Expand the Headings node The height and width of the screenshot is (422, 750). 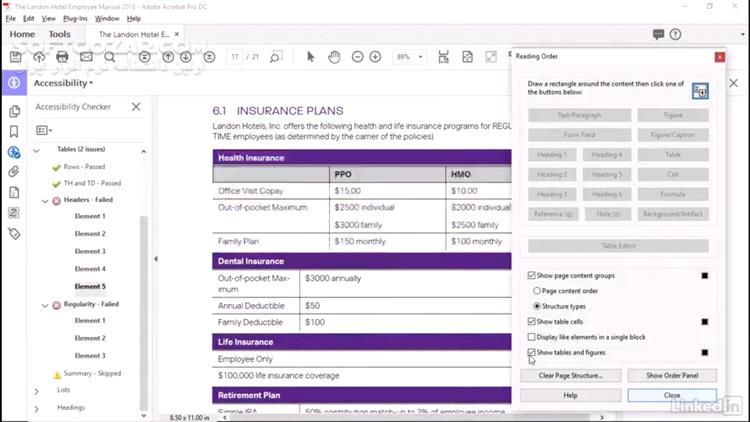pos(36,409)
